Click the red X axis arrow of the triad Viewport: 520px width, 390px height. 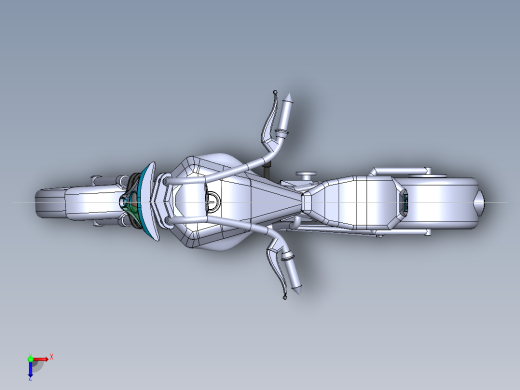[x=41, y=359]
